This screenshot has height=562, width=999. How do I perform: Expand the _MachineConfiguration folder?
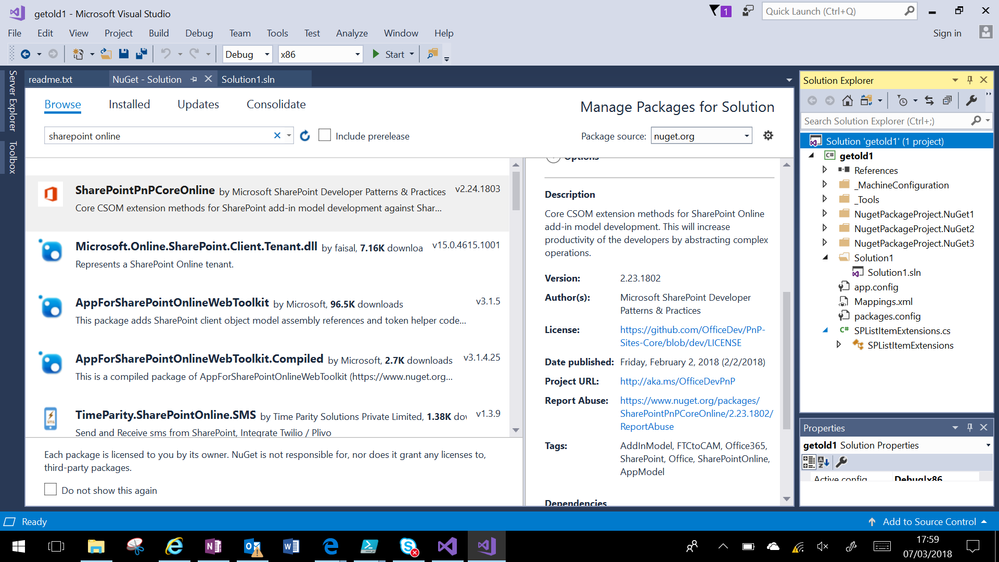coord(825,185)
